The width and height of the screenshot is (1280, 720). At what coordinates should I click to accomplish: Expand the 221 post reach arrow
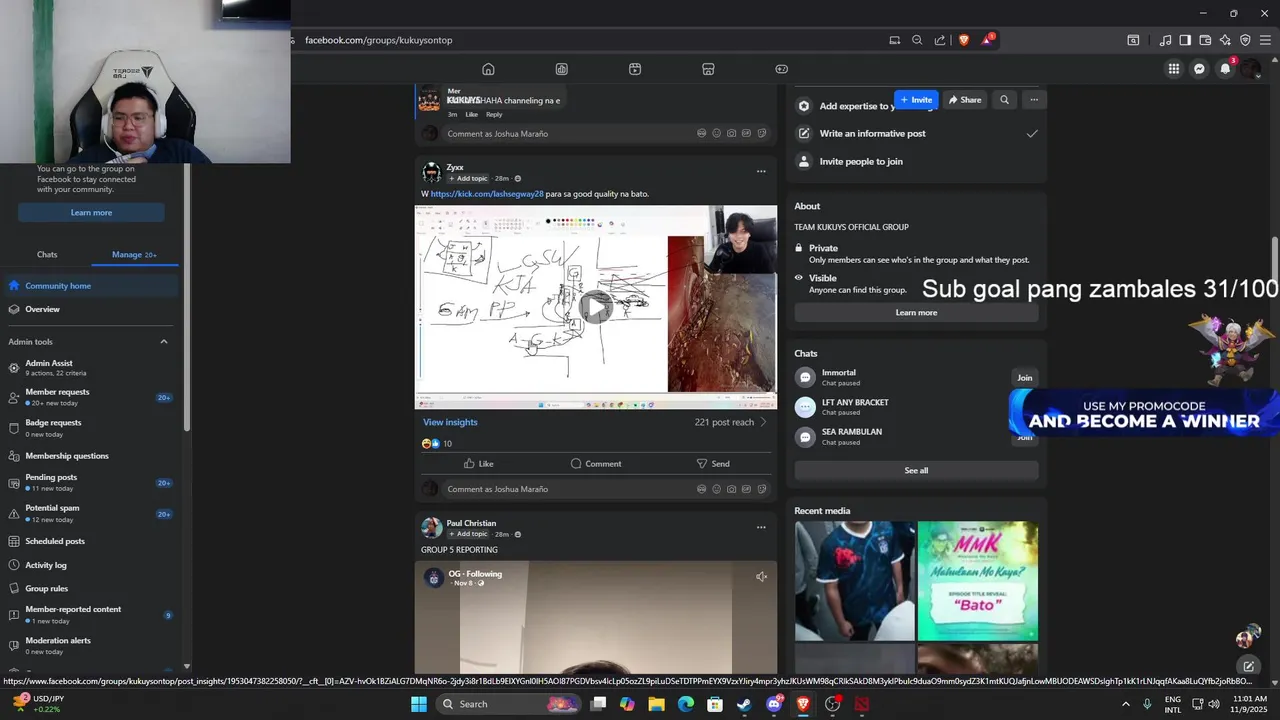[x=764, y=422]
